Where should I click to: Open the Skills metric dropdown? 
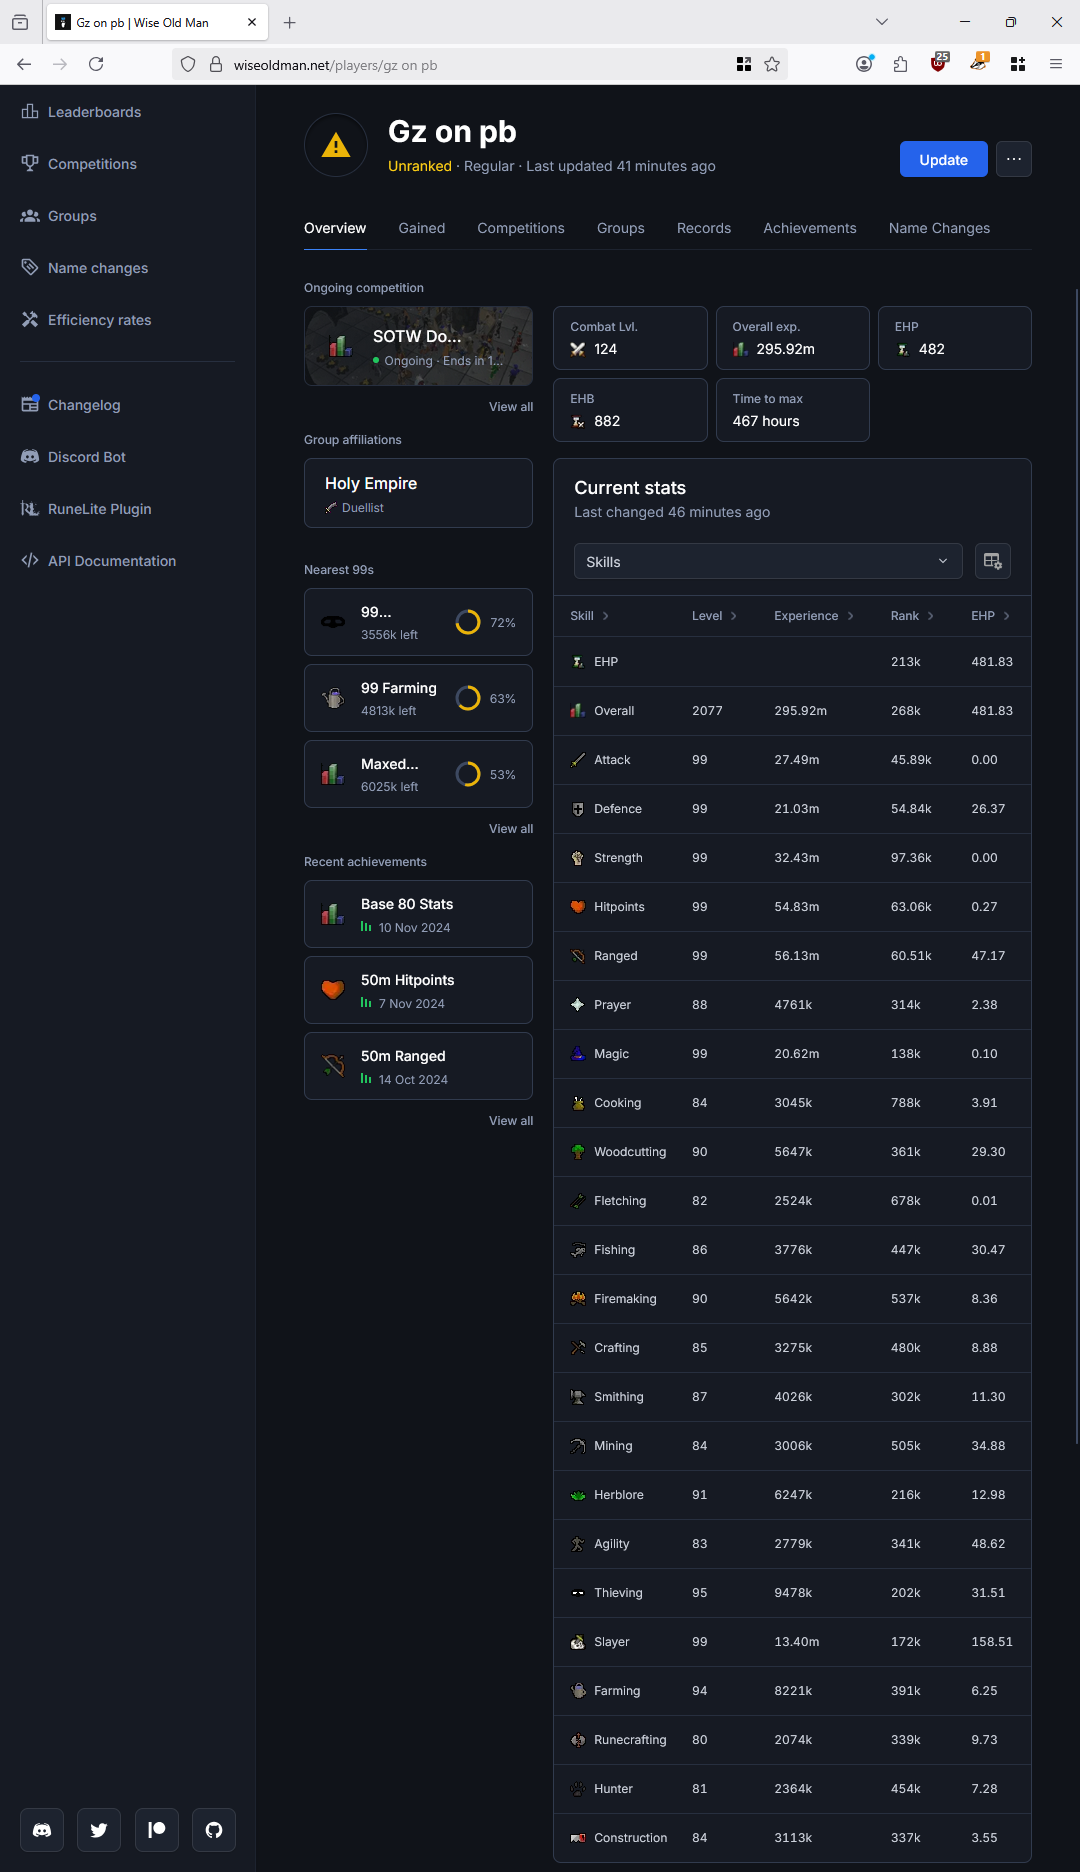click(768, 561)
